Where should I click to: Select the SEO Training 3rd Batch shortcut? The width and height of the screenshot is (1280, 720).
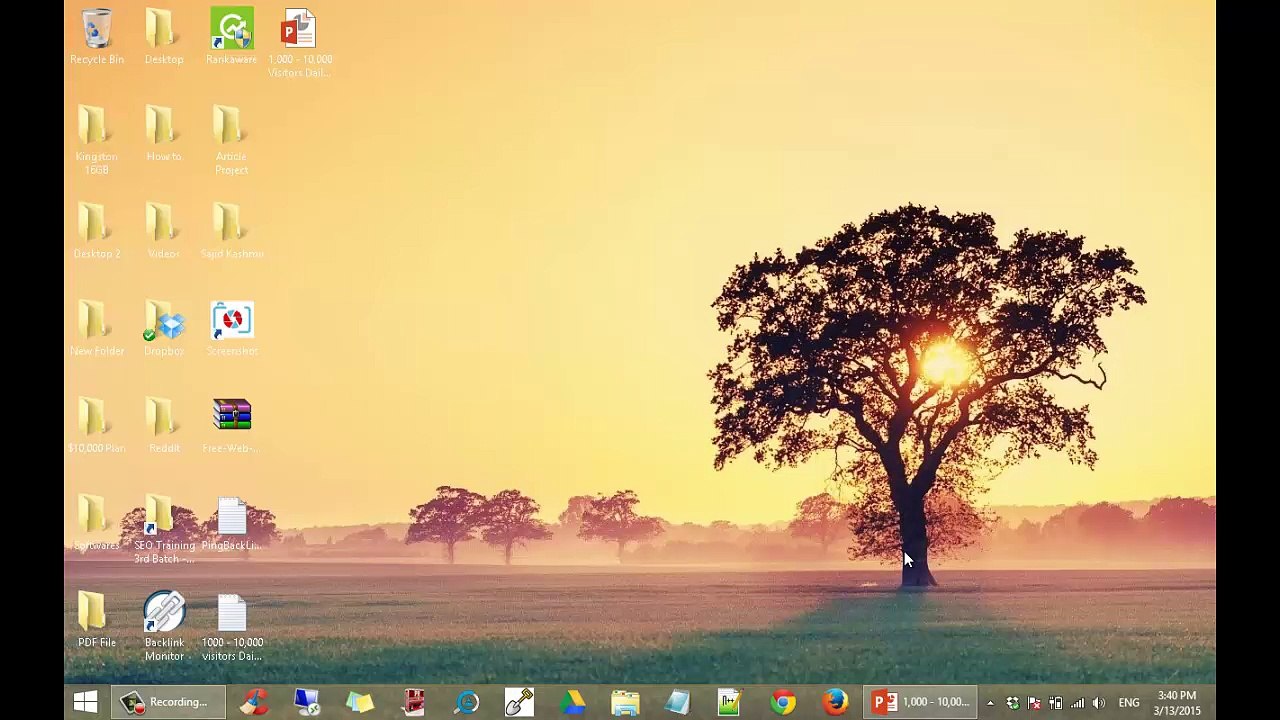click(164, 530)
